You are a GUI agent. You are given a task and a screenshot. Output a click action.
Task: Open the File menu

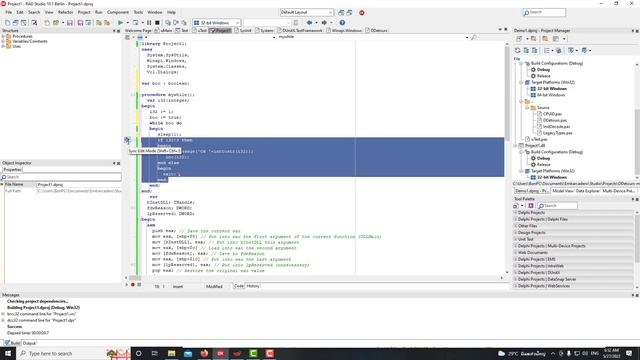[9, 13]
